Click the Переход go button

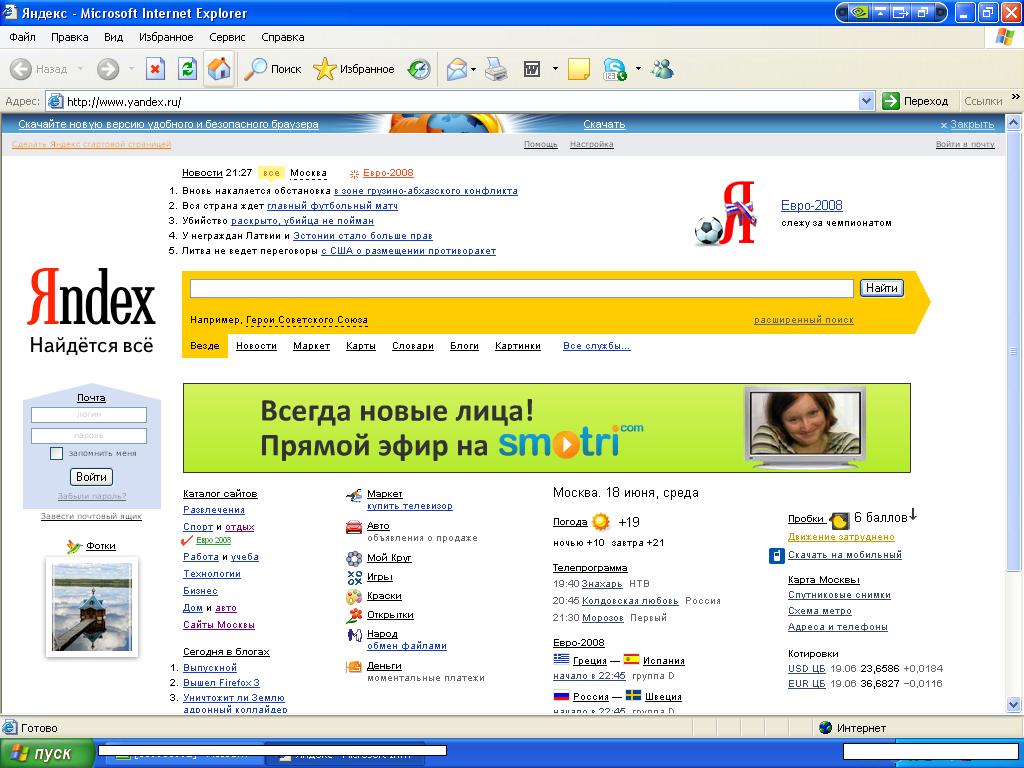tap(915, 101)
